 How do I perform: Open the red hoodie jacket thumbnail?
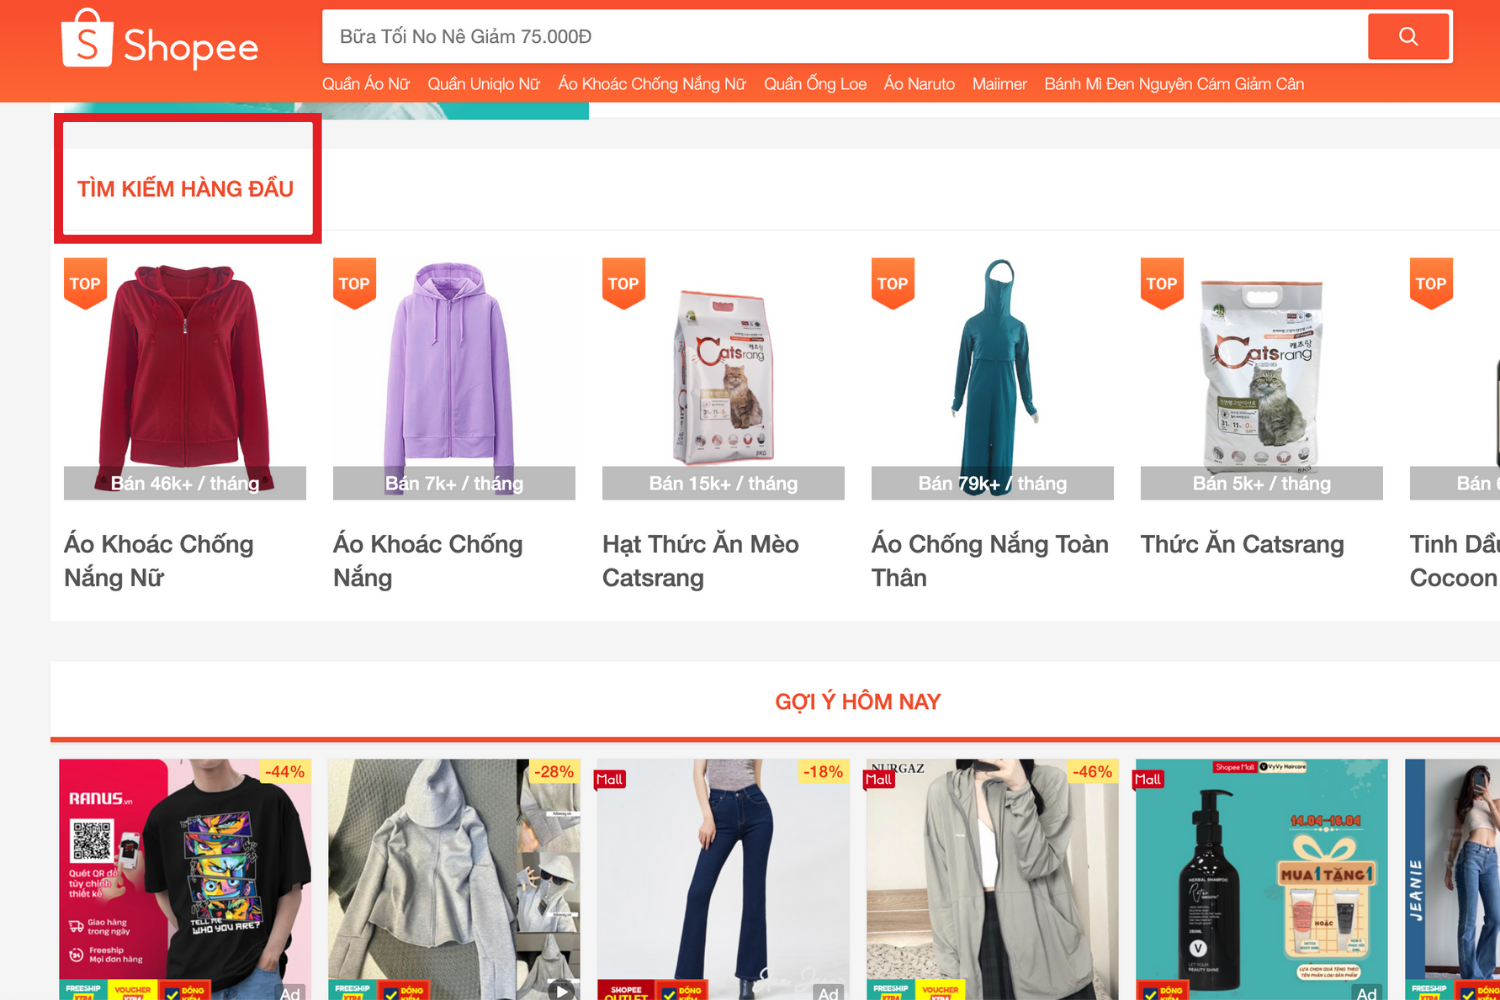pyautogui.click(x=185, y=379)
